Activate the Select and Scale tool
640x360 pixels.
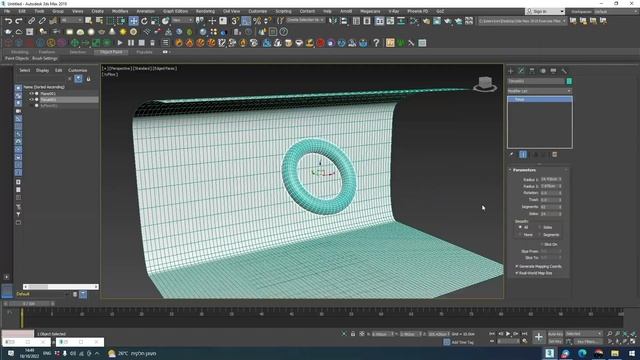point(155,20)
